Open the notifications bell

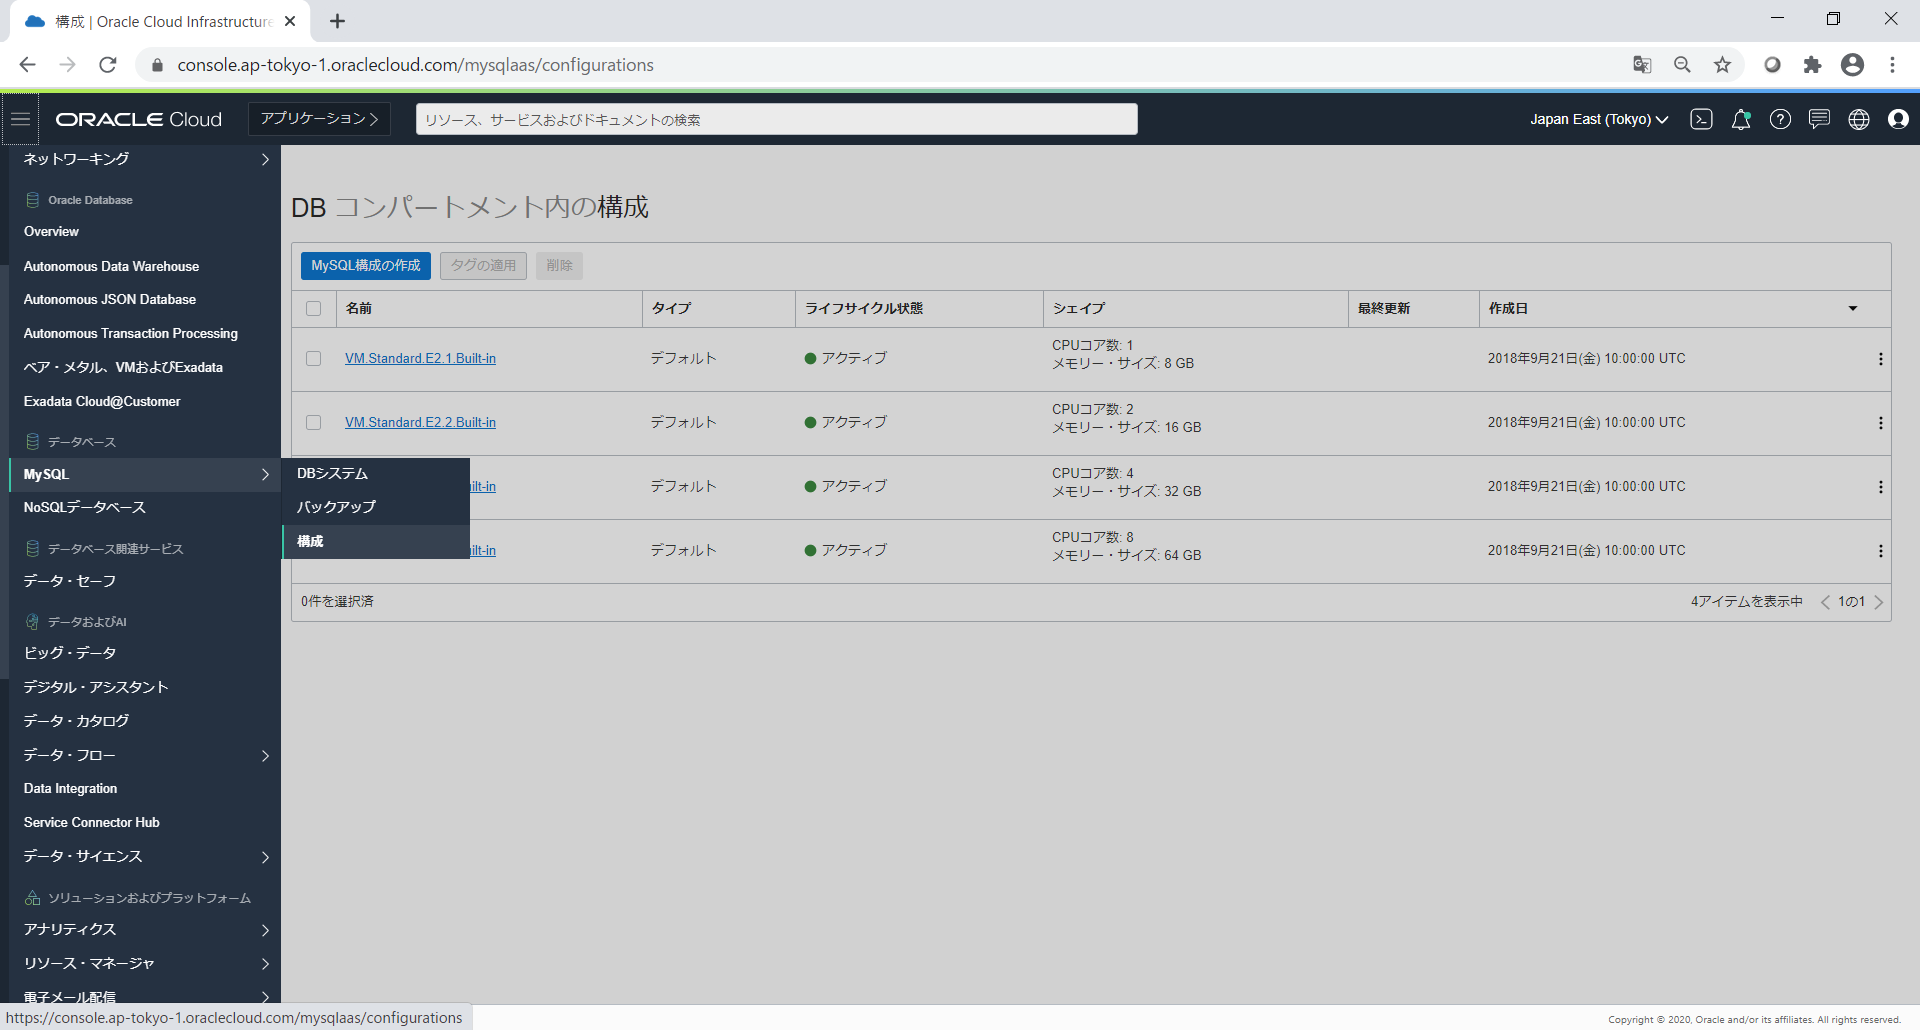1741,119
